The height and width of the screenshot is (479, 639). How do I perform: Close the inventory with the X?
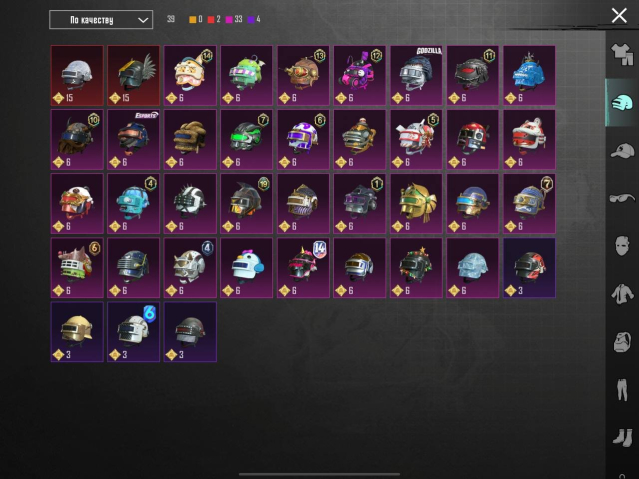(x=619, y=16)
